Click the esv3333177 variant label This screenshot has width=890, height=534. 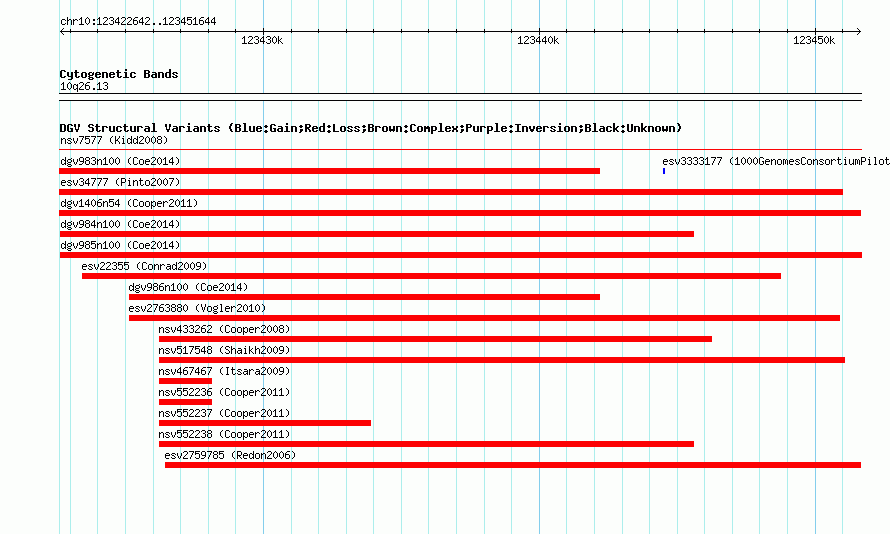[776, 161]
